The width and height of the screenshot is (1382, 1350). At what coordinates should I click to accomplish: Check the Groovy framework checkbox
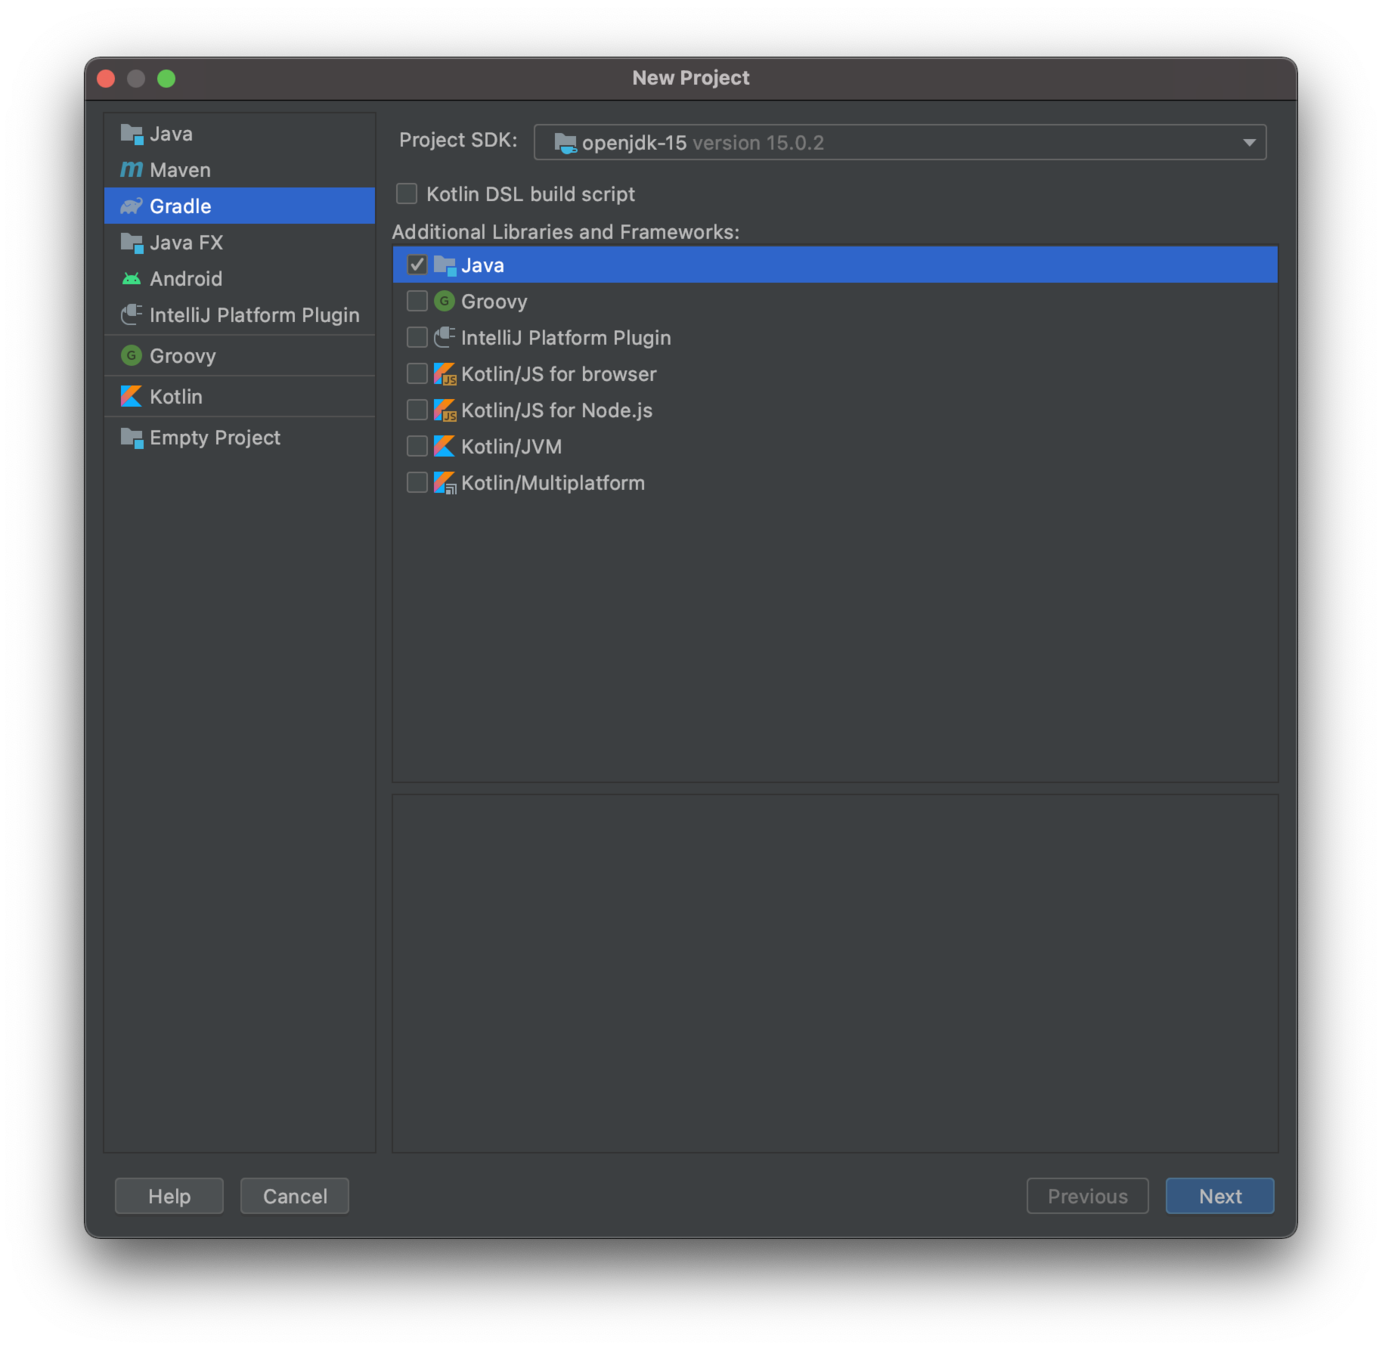pyautogui.click(x=417, y=301)
